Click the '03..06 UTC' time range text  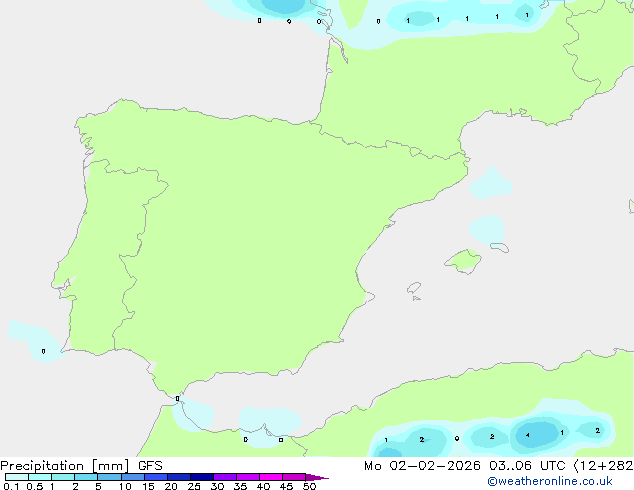pos(527,466)
